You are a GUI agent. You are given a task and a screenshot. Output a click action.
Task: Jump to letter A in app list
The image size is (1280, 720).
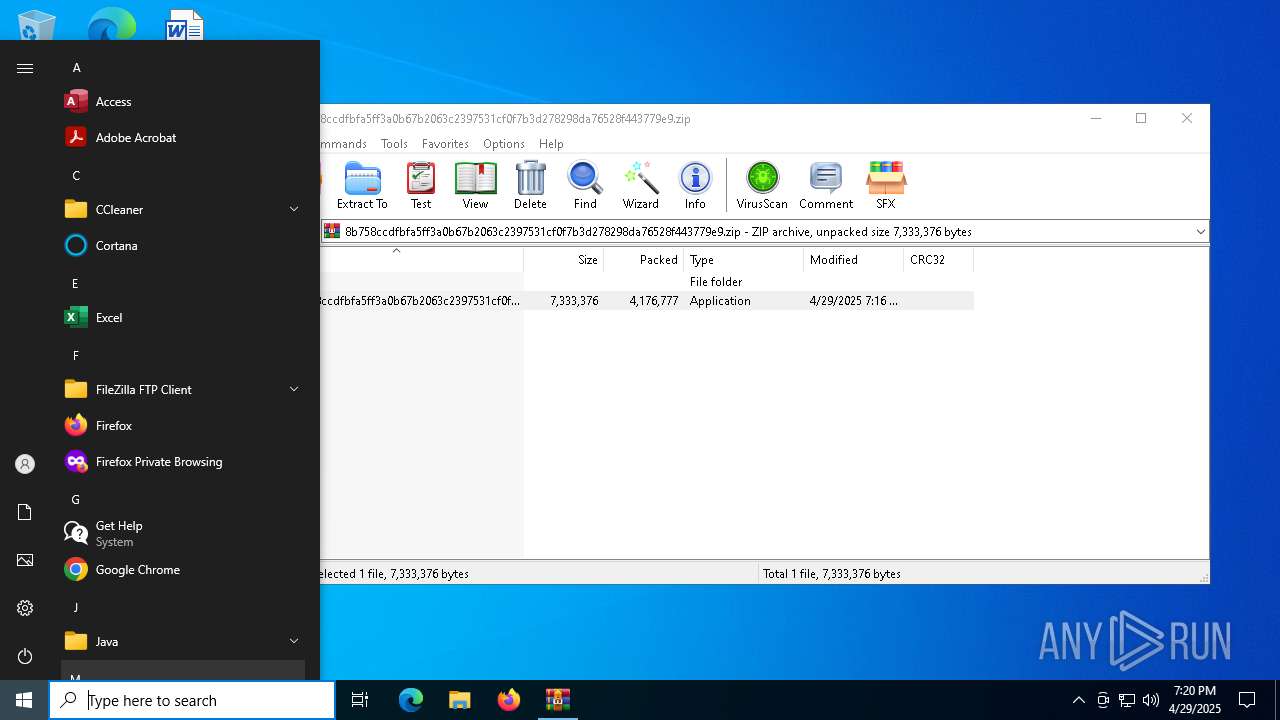pyautogui.click(x=76, y=68)
